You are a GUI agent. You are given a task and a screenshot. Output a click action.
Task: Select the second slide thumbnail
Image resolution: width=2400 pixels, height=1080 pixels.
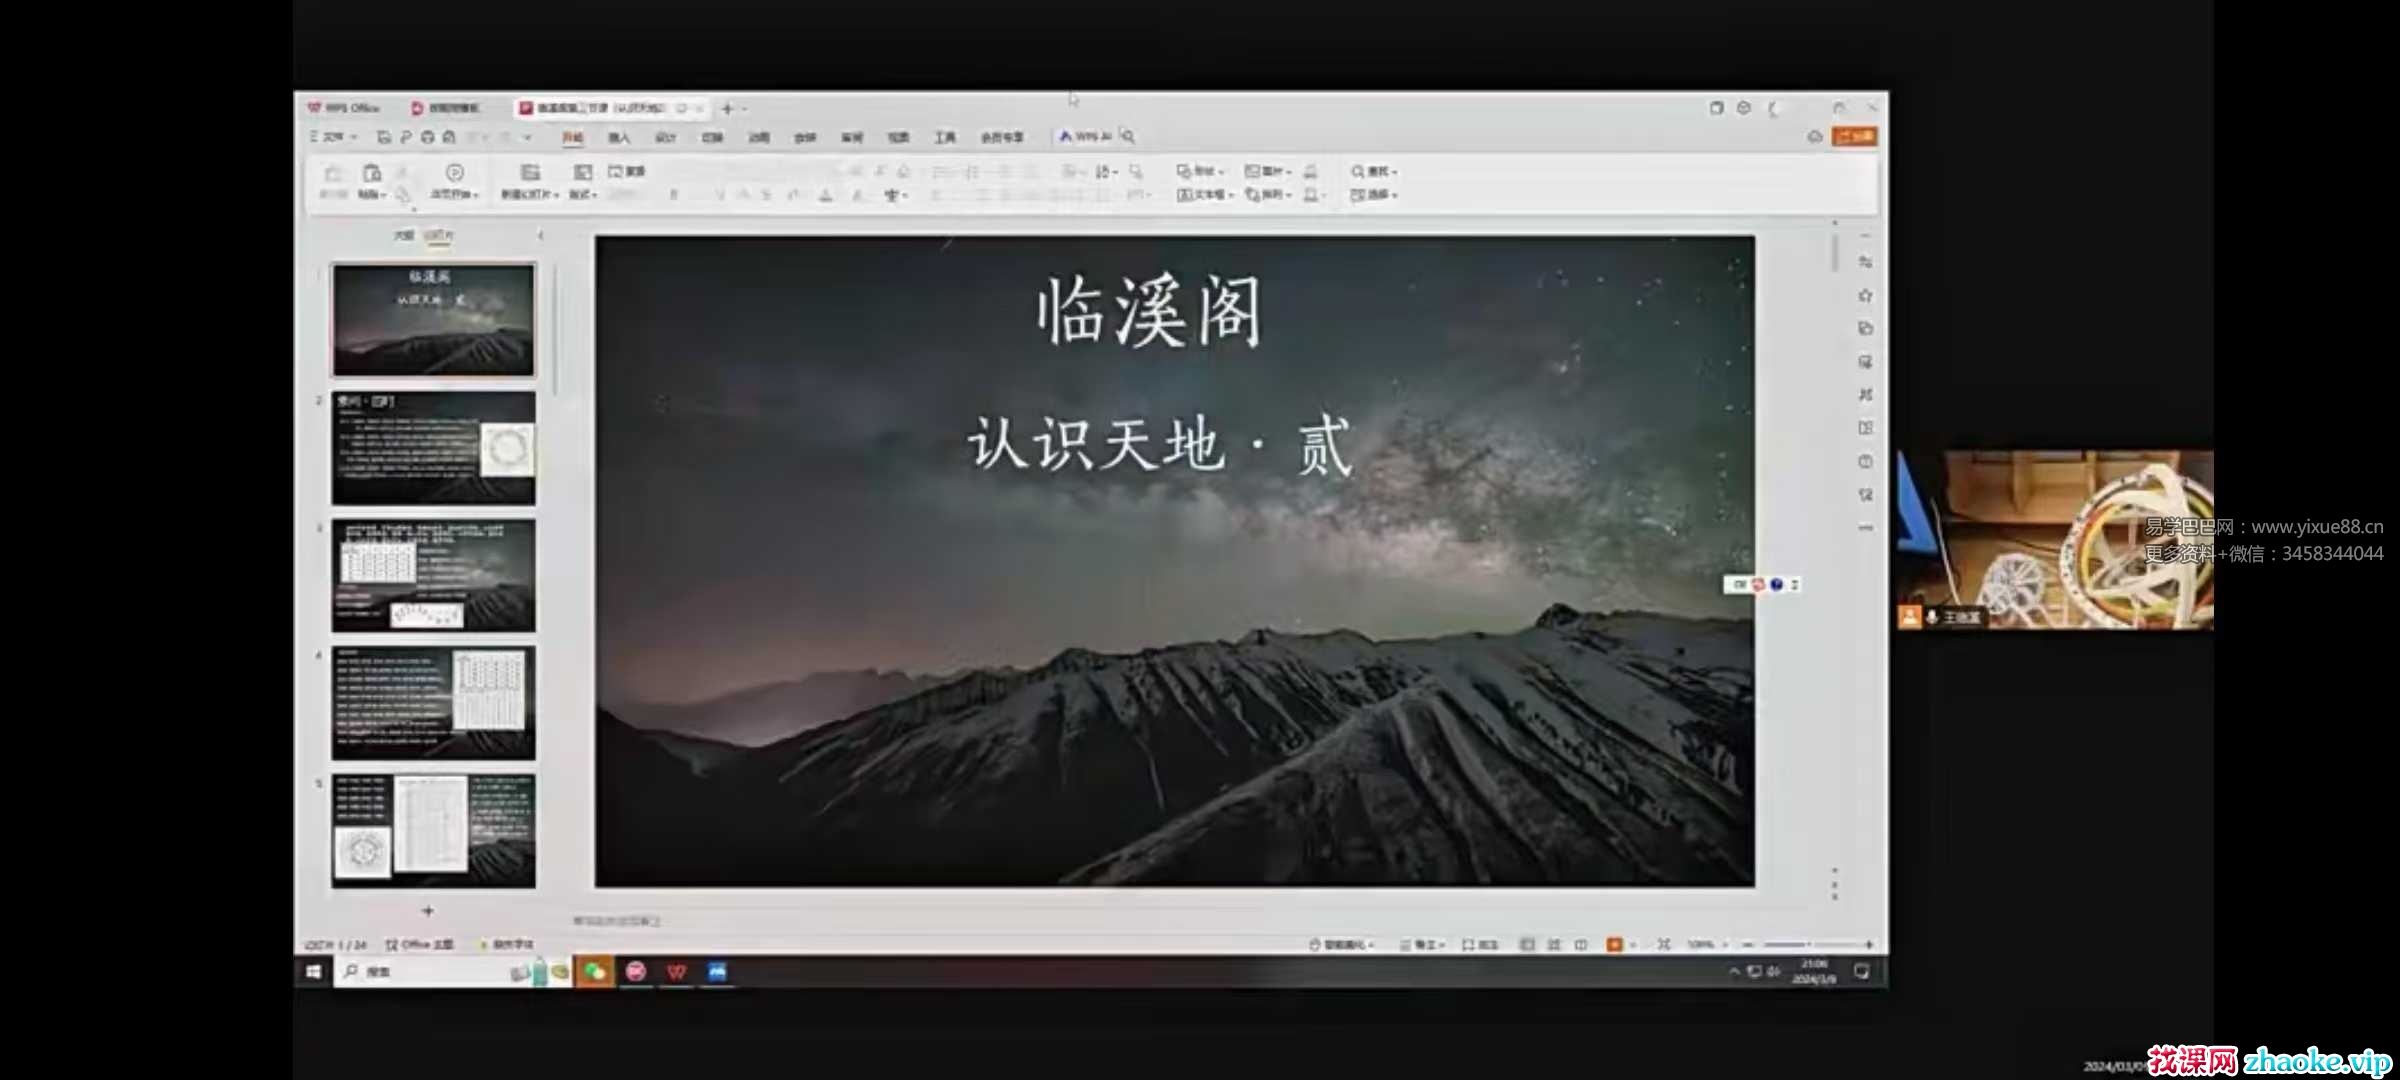point(433,448)
